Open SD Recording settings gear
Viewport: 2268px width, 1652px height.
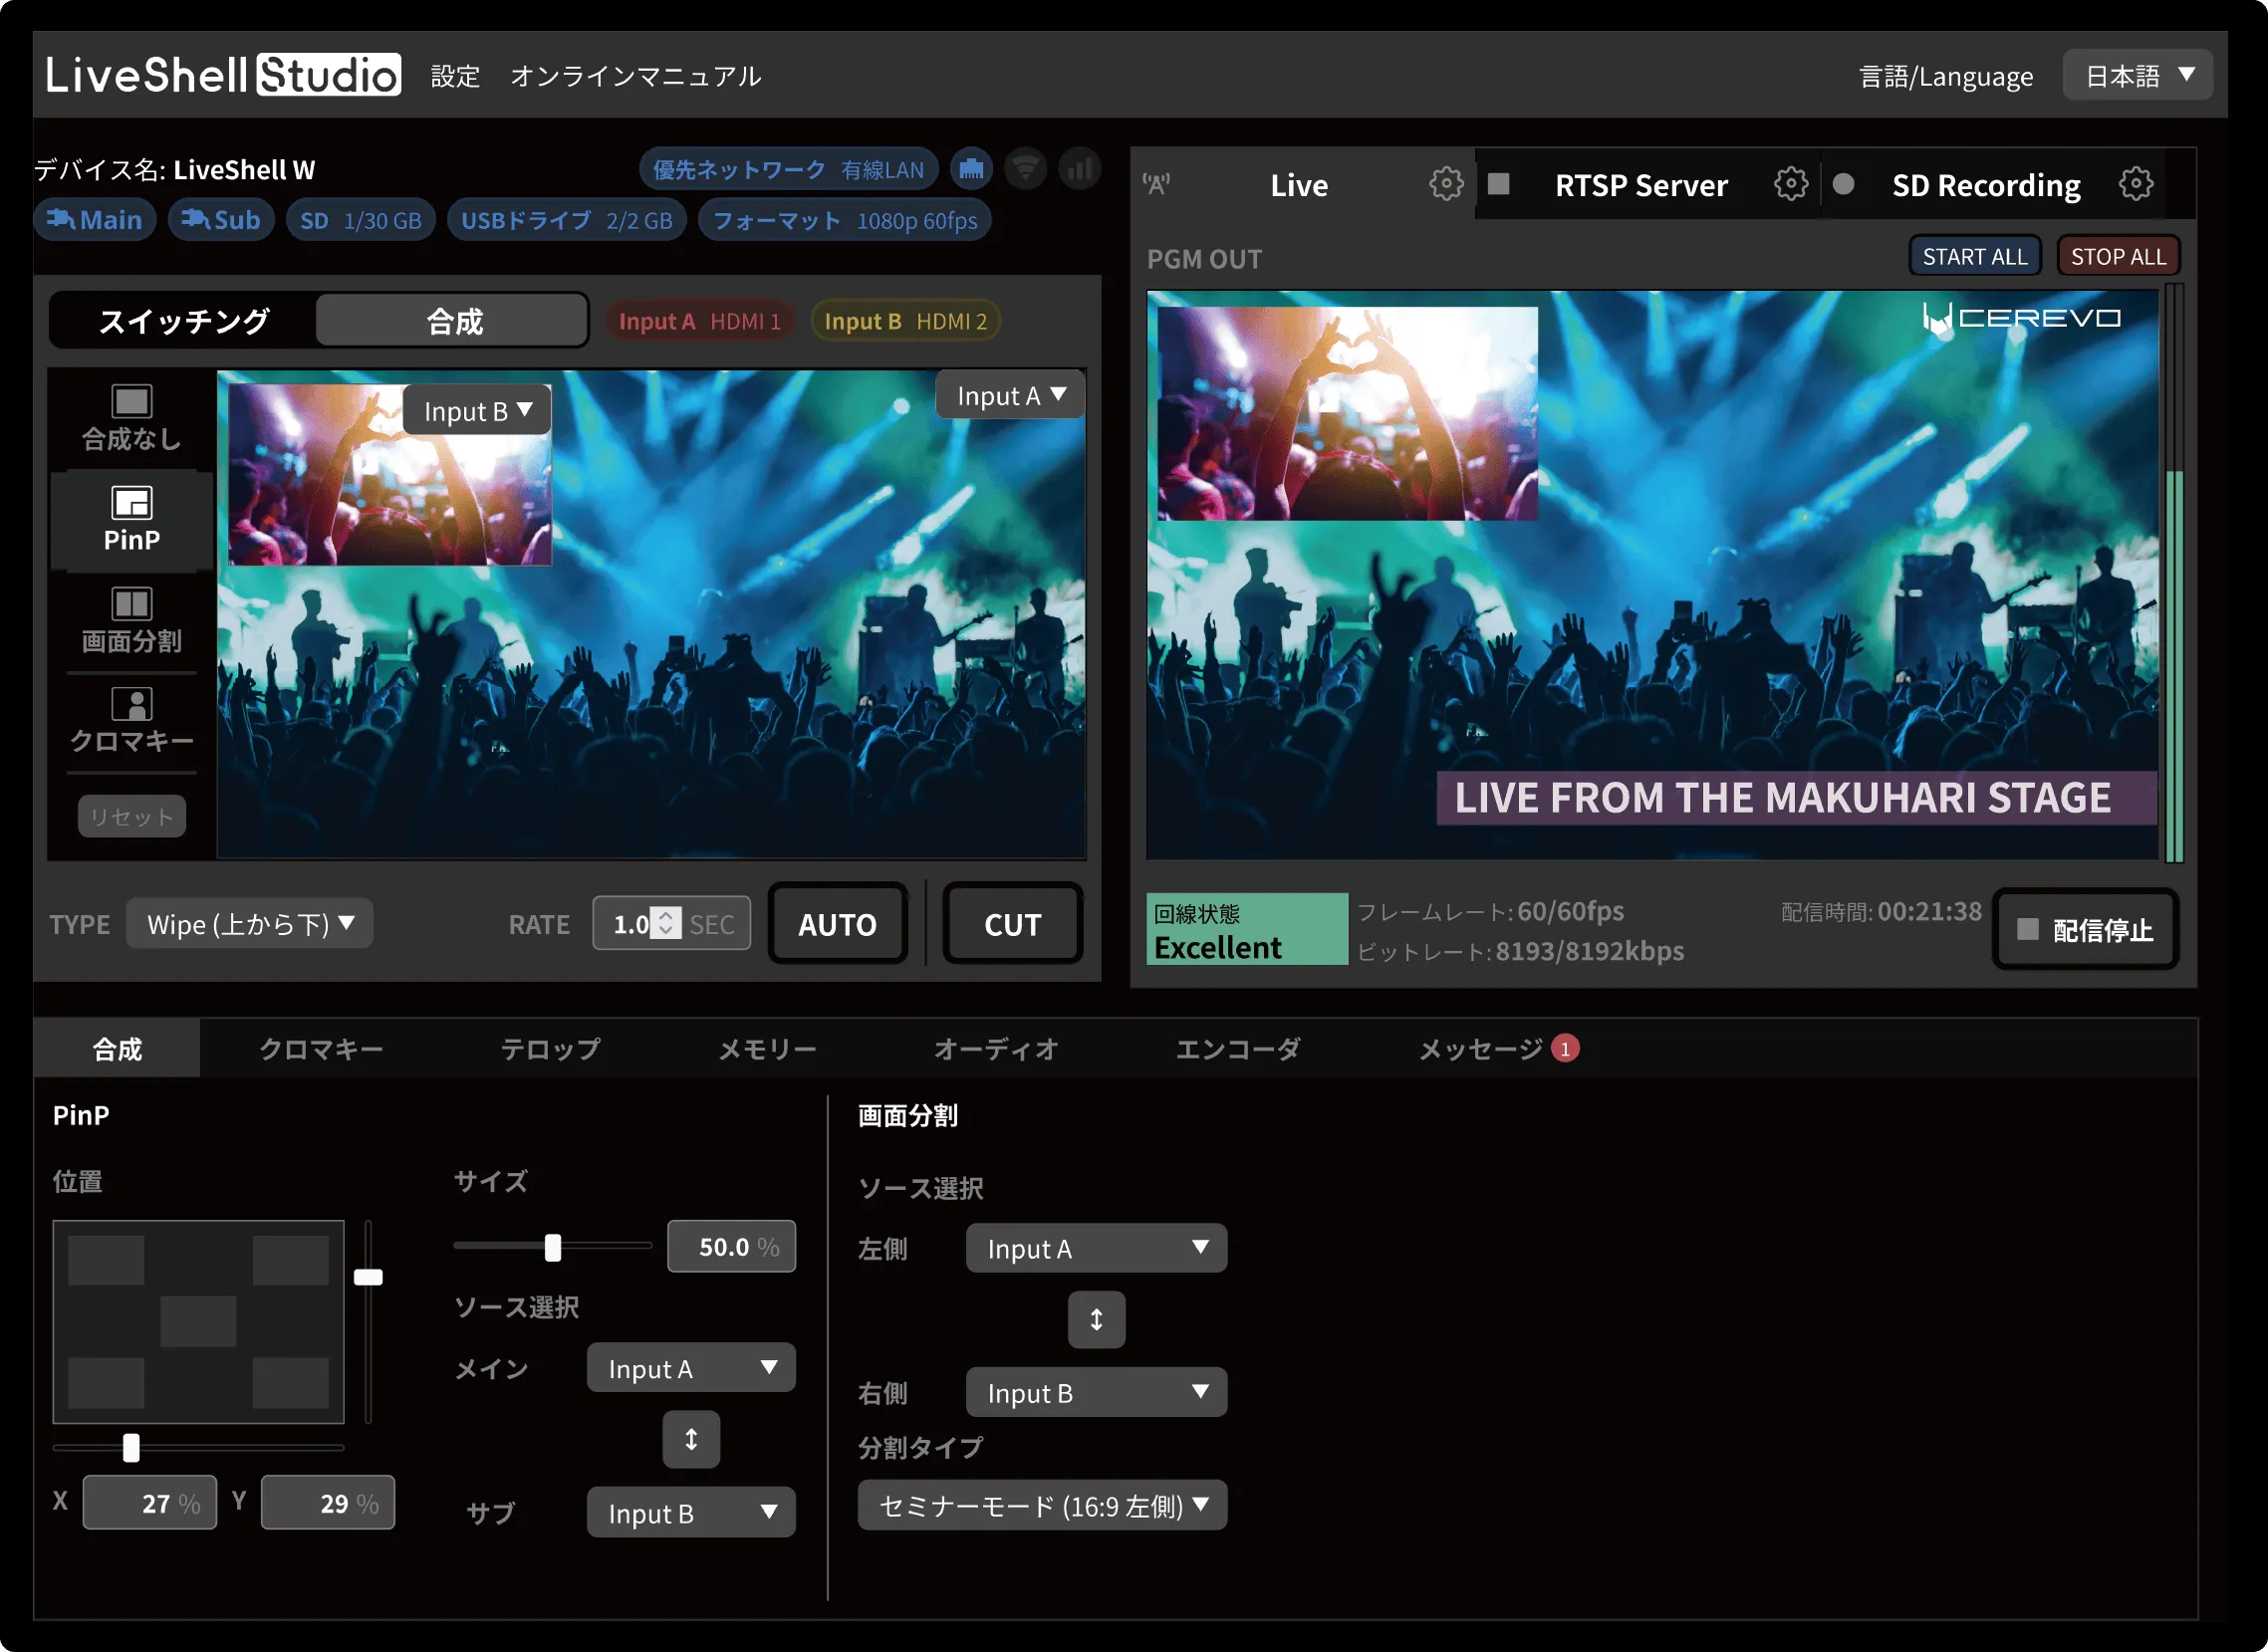2135,184
